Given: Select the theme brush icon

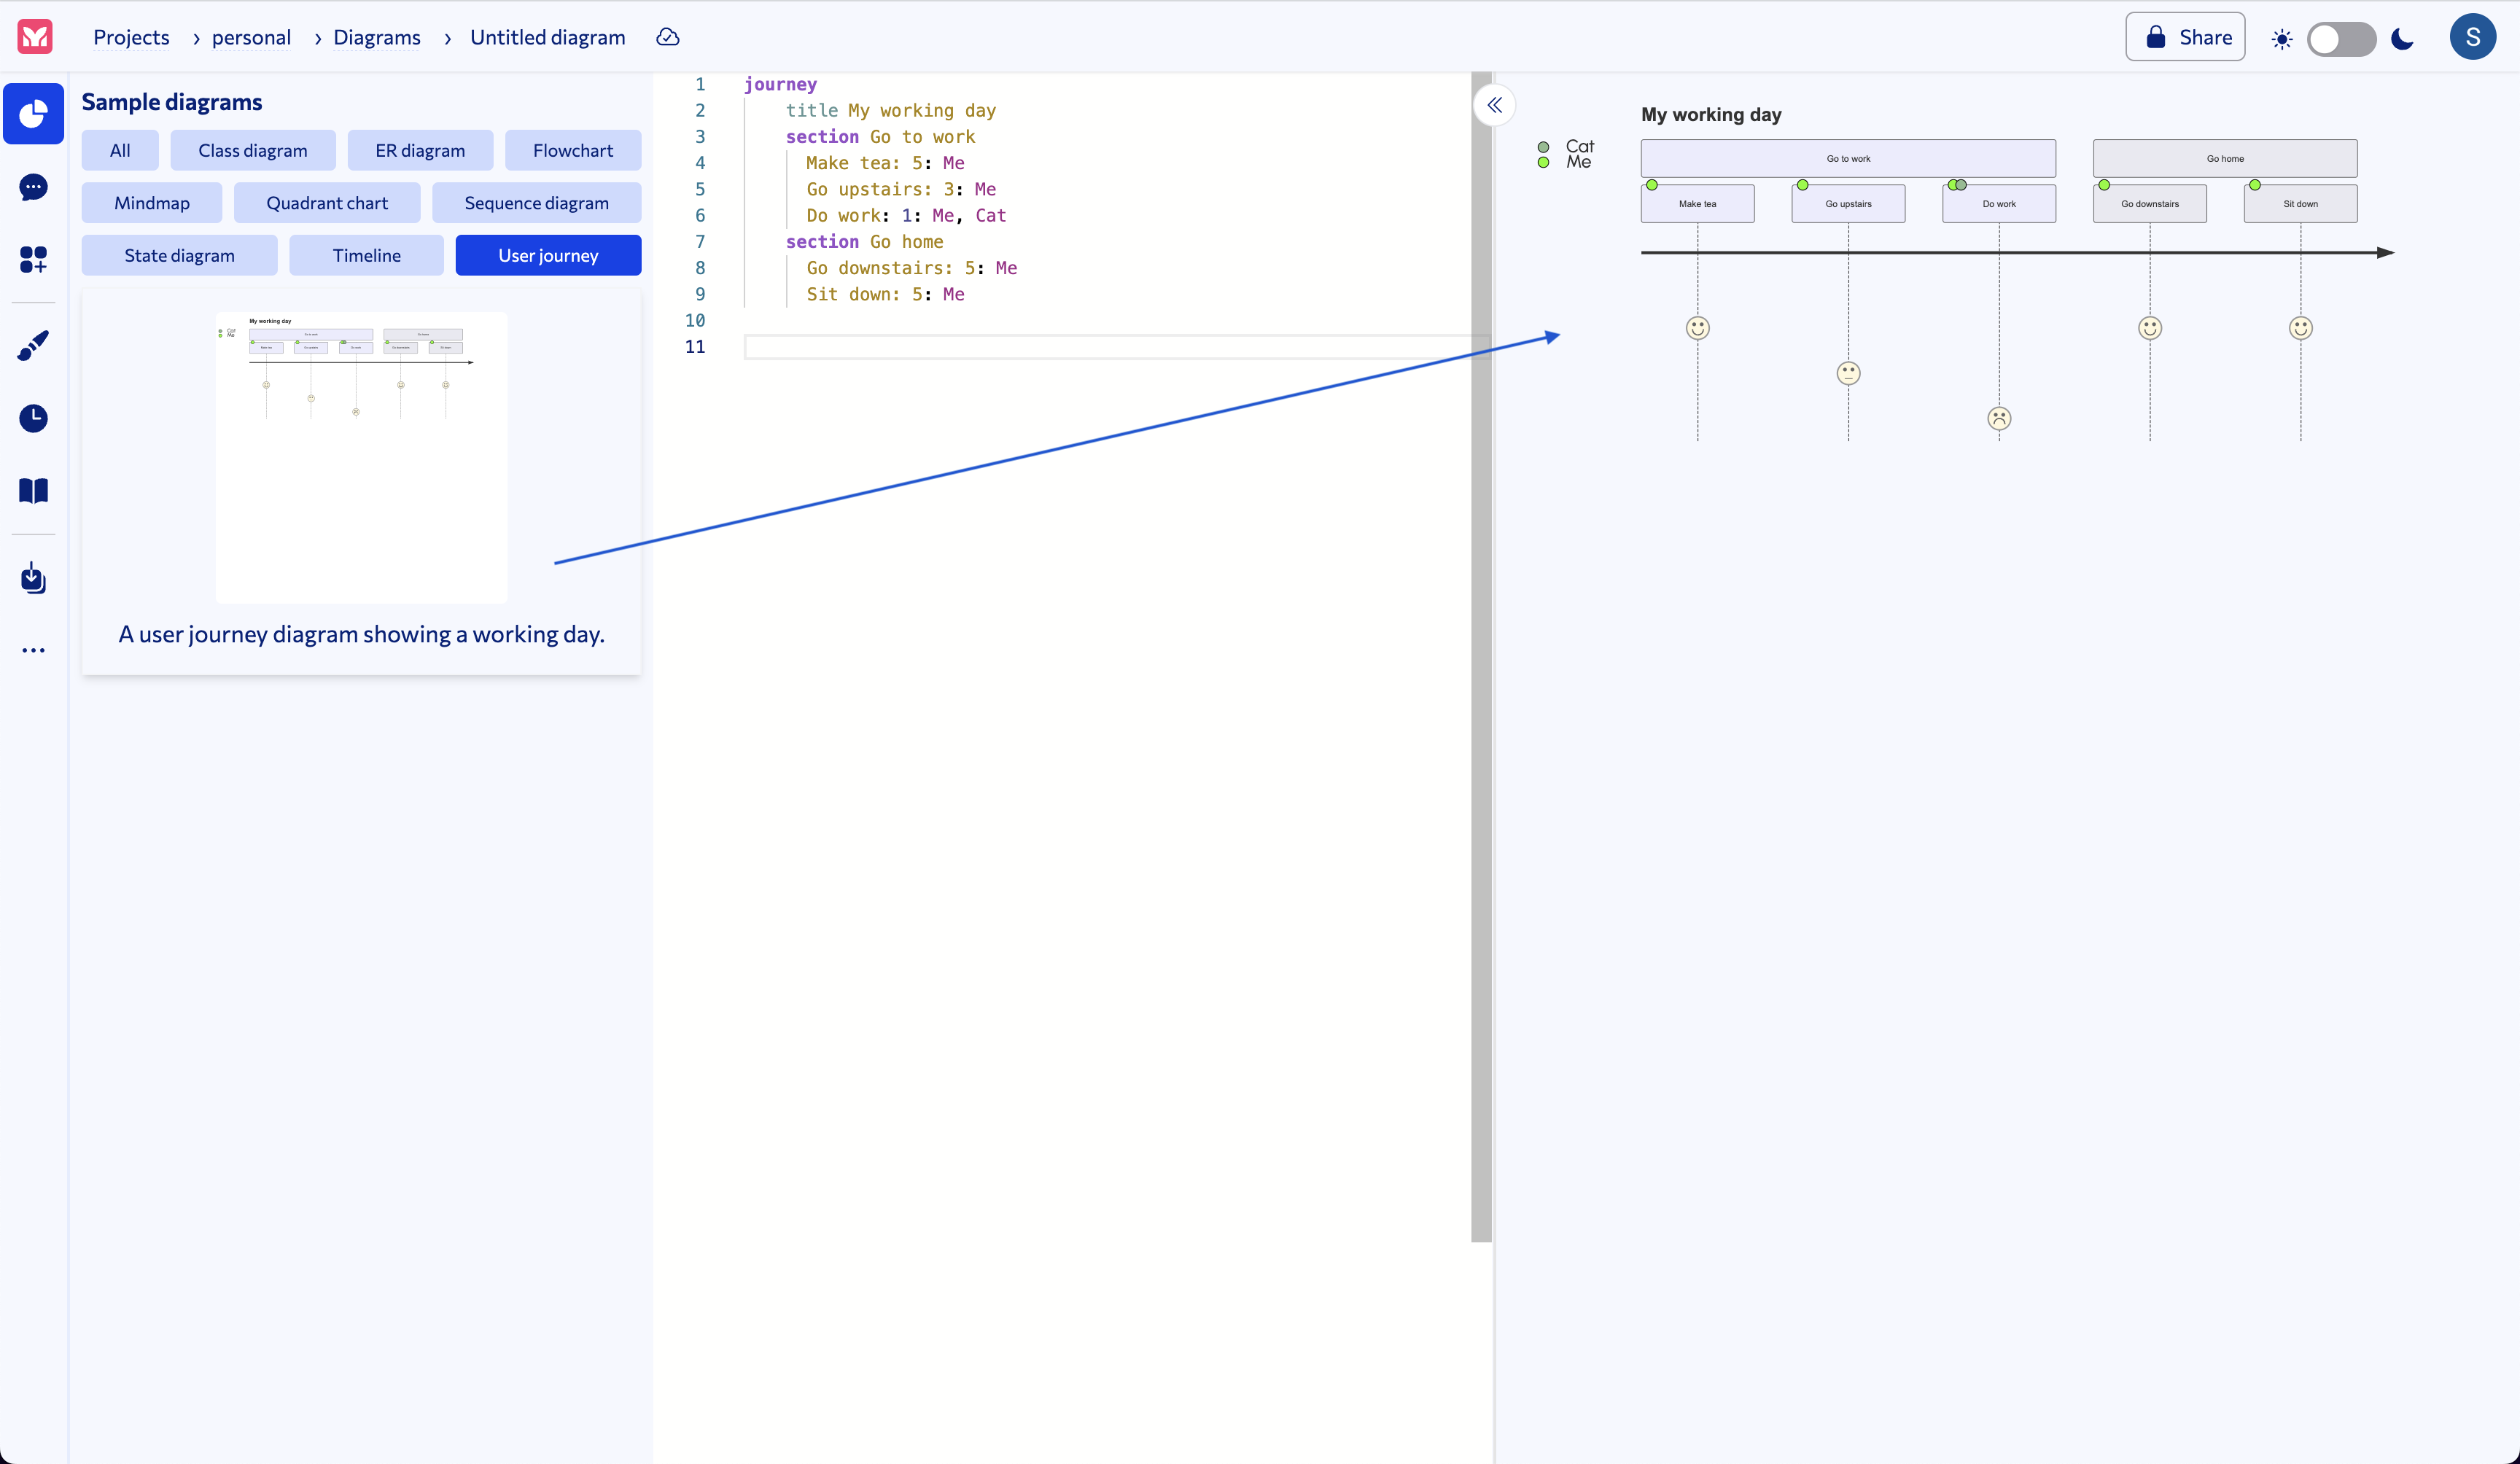Looking at the screenshot, I should point(33,345).
